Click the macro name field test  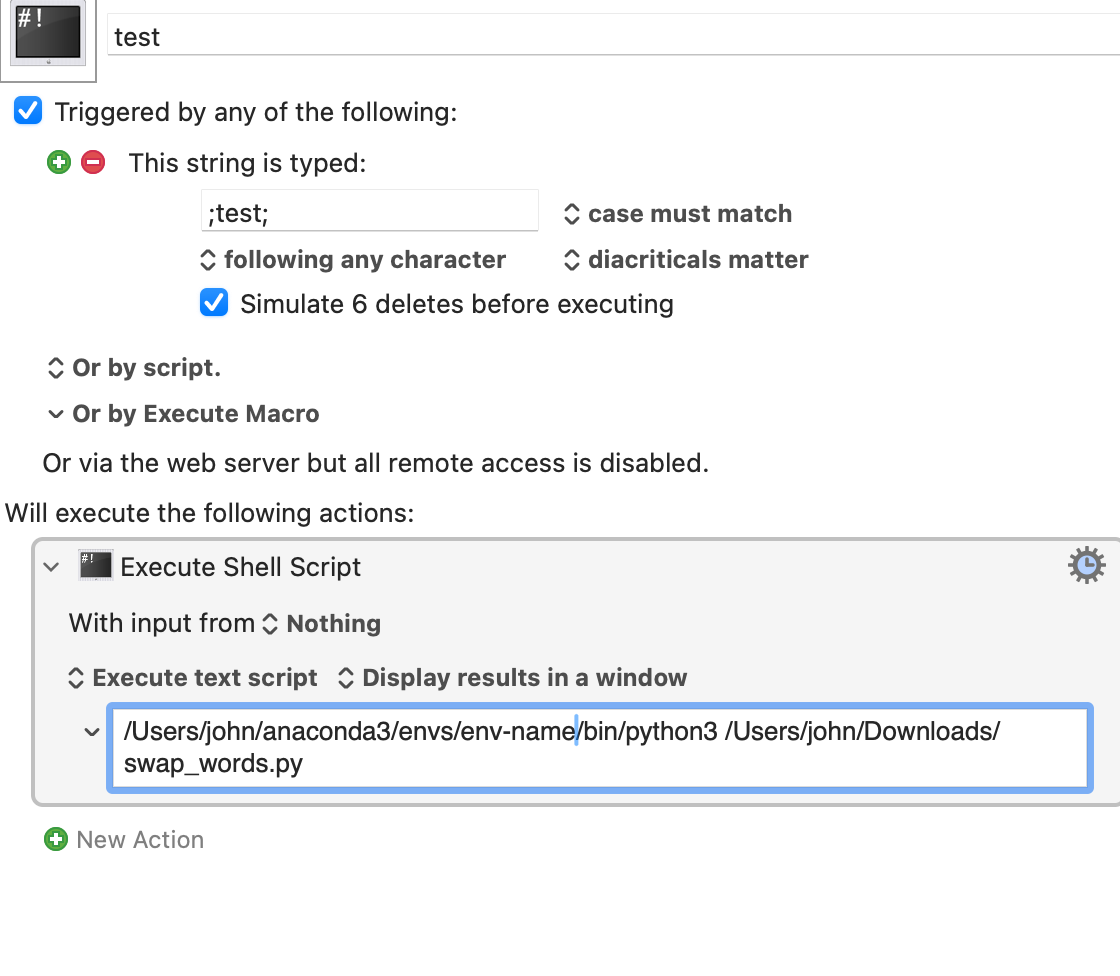(613, 36)
